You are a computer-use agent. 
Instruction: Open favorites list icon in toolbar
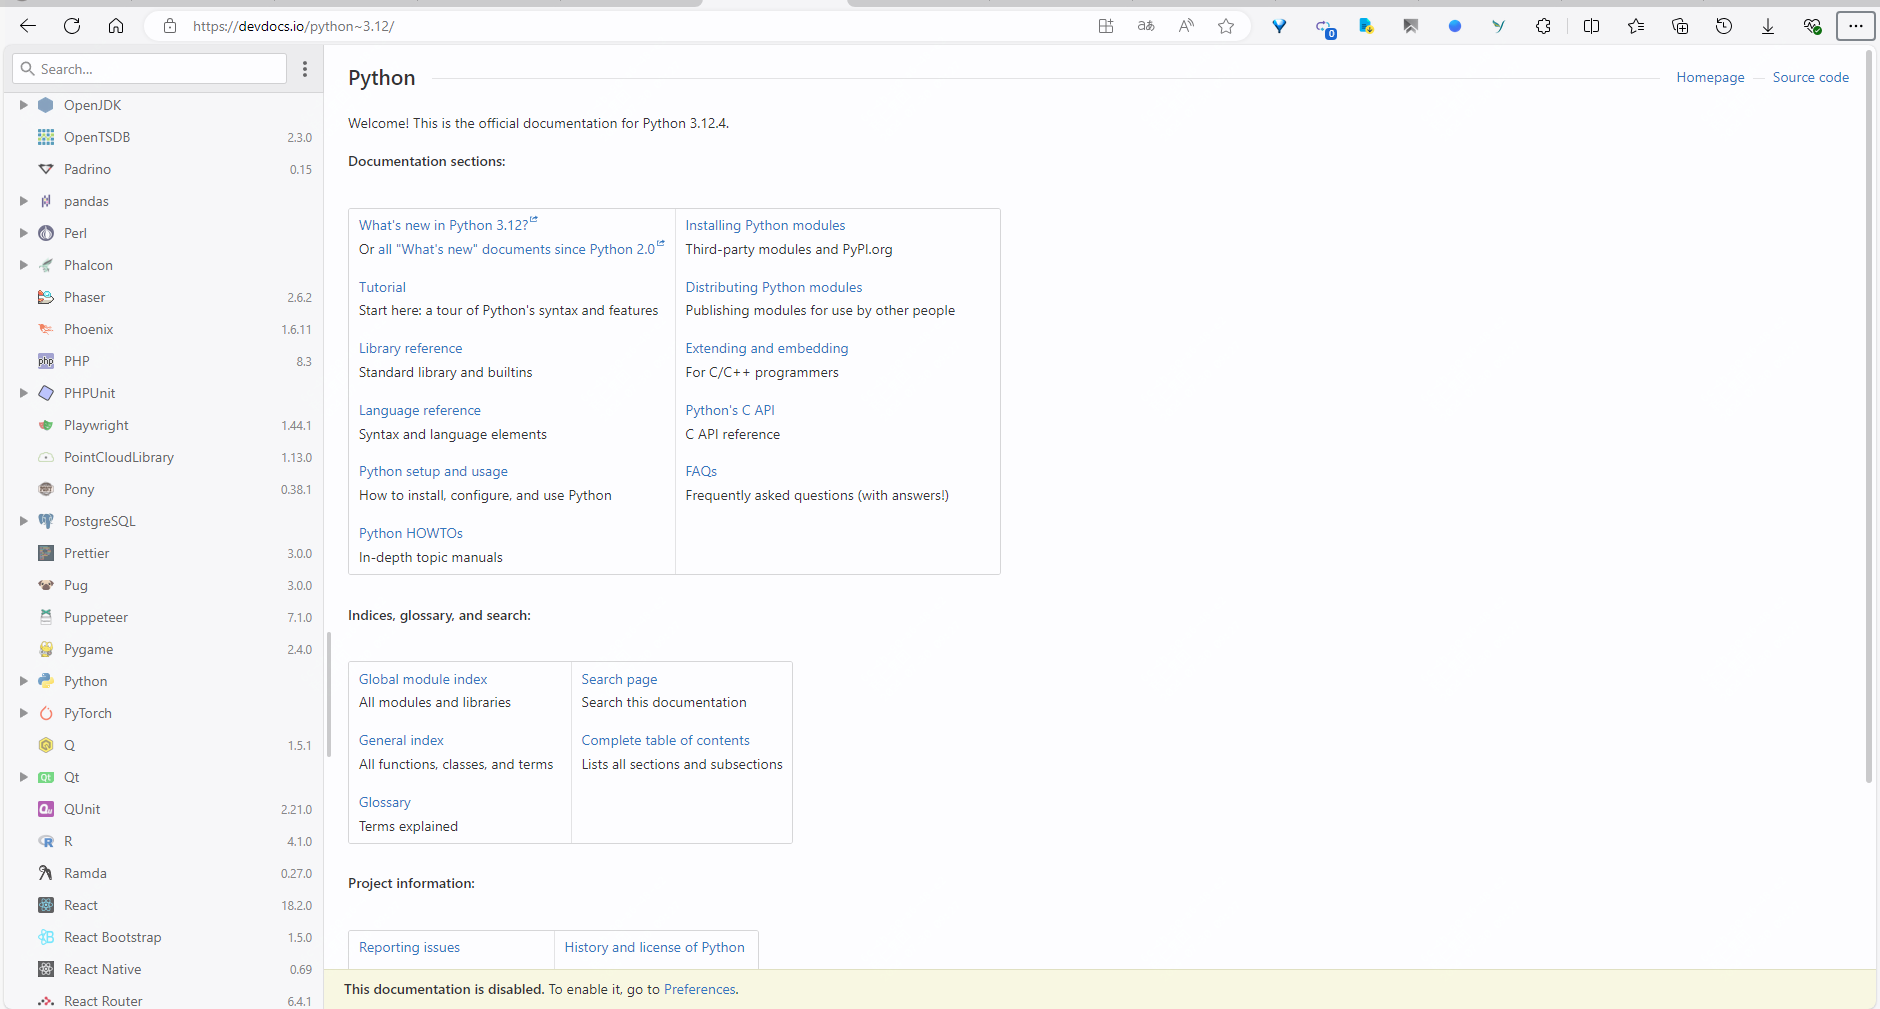(x=1636, y=26)
